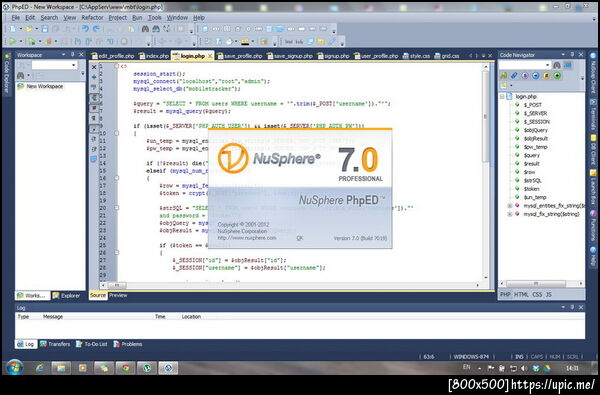Open the Project menu

[117, 18]
